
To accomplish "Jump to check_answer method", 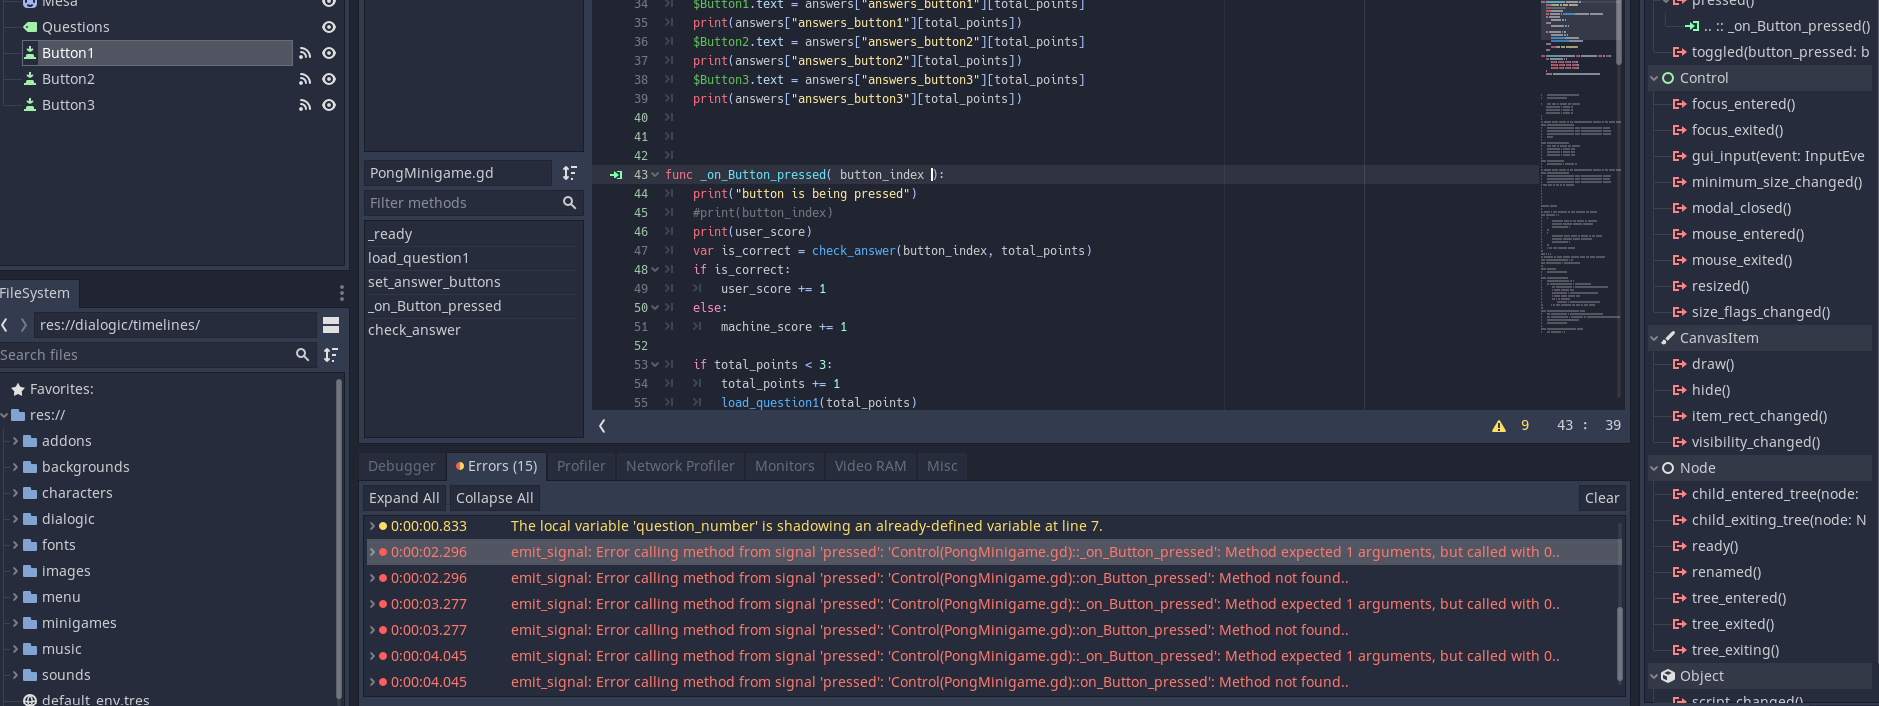I will pos(472,330).
